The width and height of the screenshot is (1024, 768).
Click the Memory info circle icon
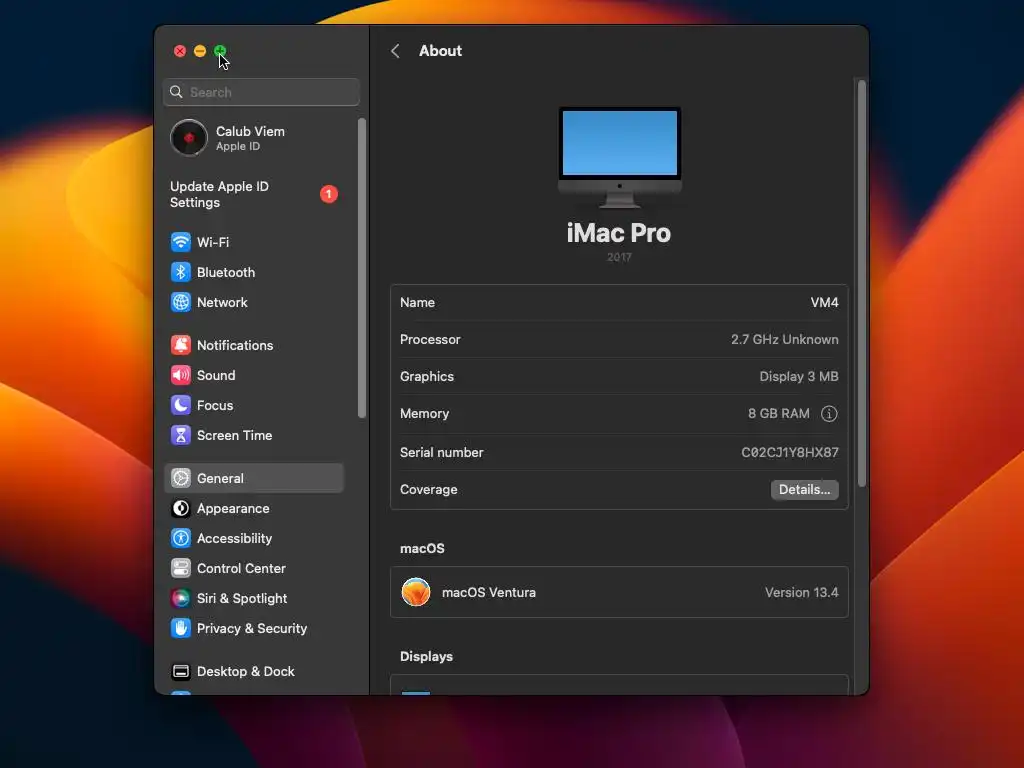coord(829,413)
